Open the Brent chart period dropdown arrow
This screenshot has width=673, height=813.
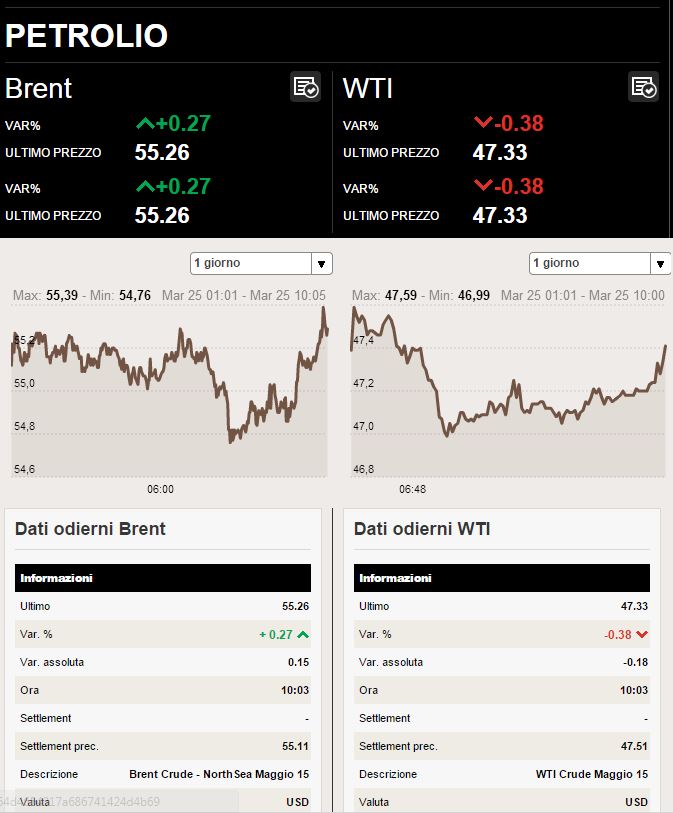tap(321, 263)
